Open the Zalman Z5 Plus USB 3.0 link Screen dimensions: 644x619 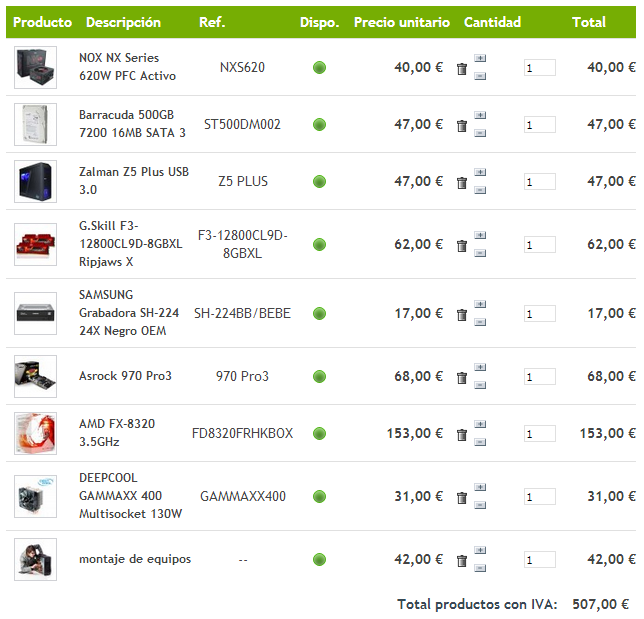[x=133, y=181]
